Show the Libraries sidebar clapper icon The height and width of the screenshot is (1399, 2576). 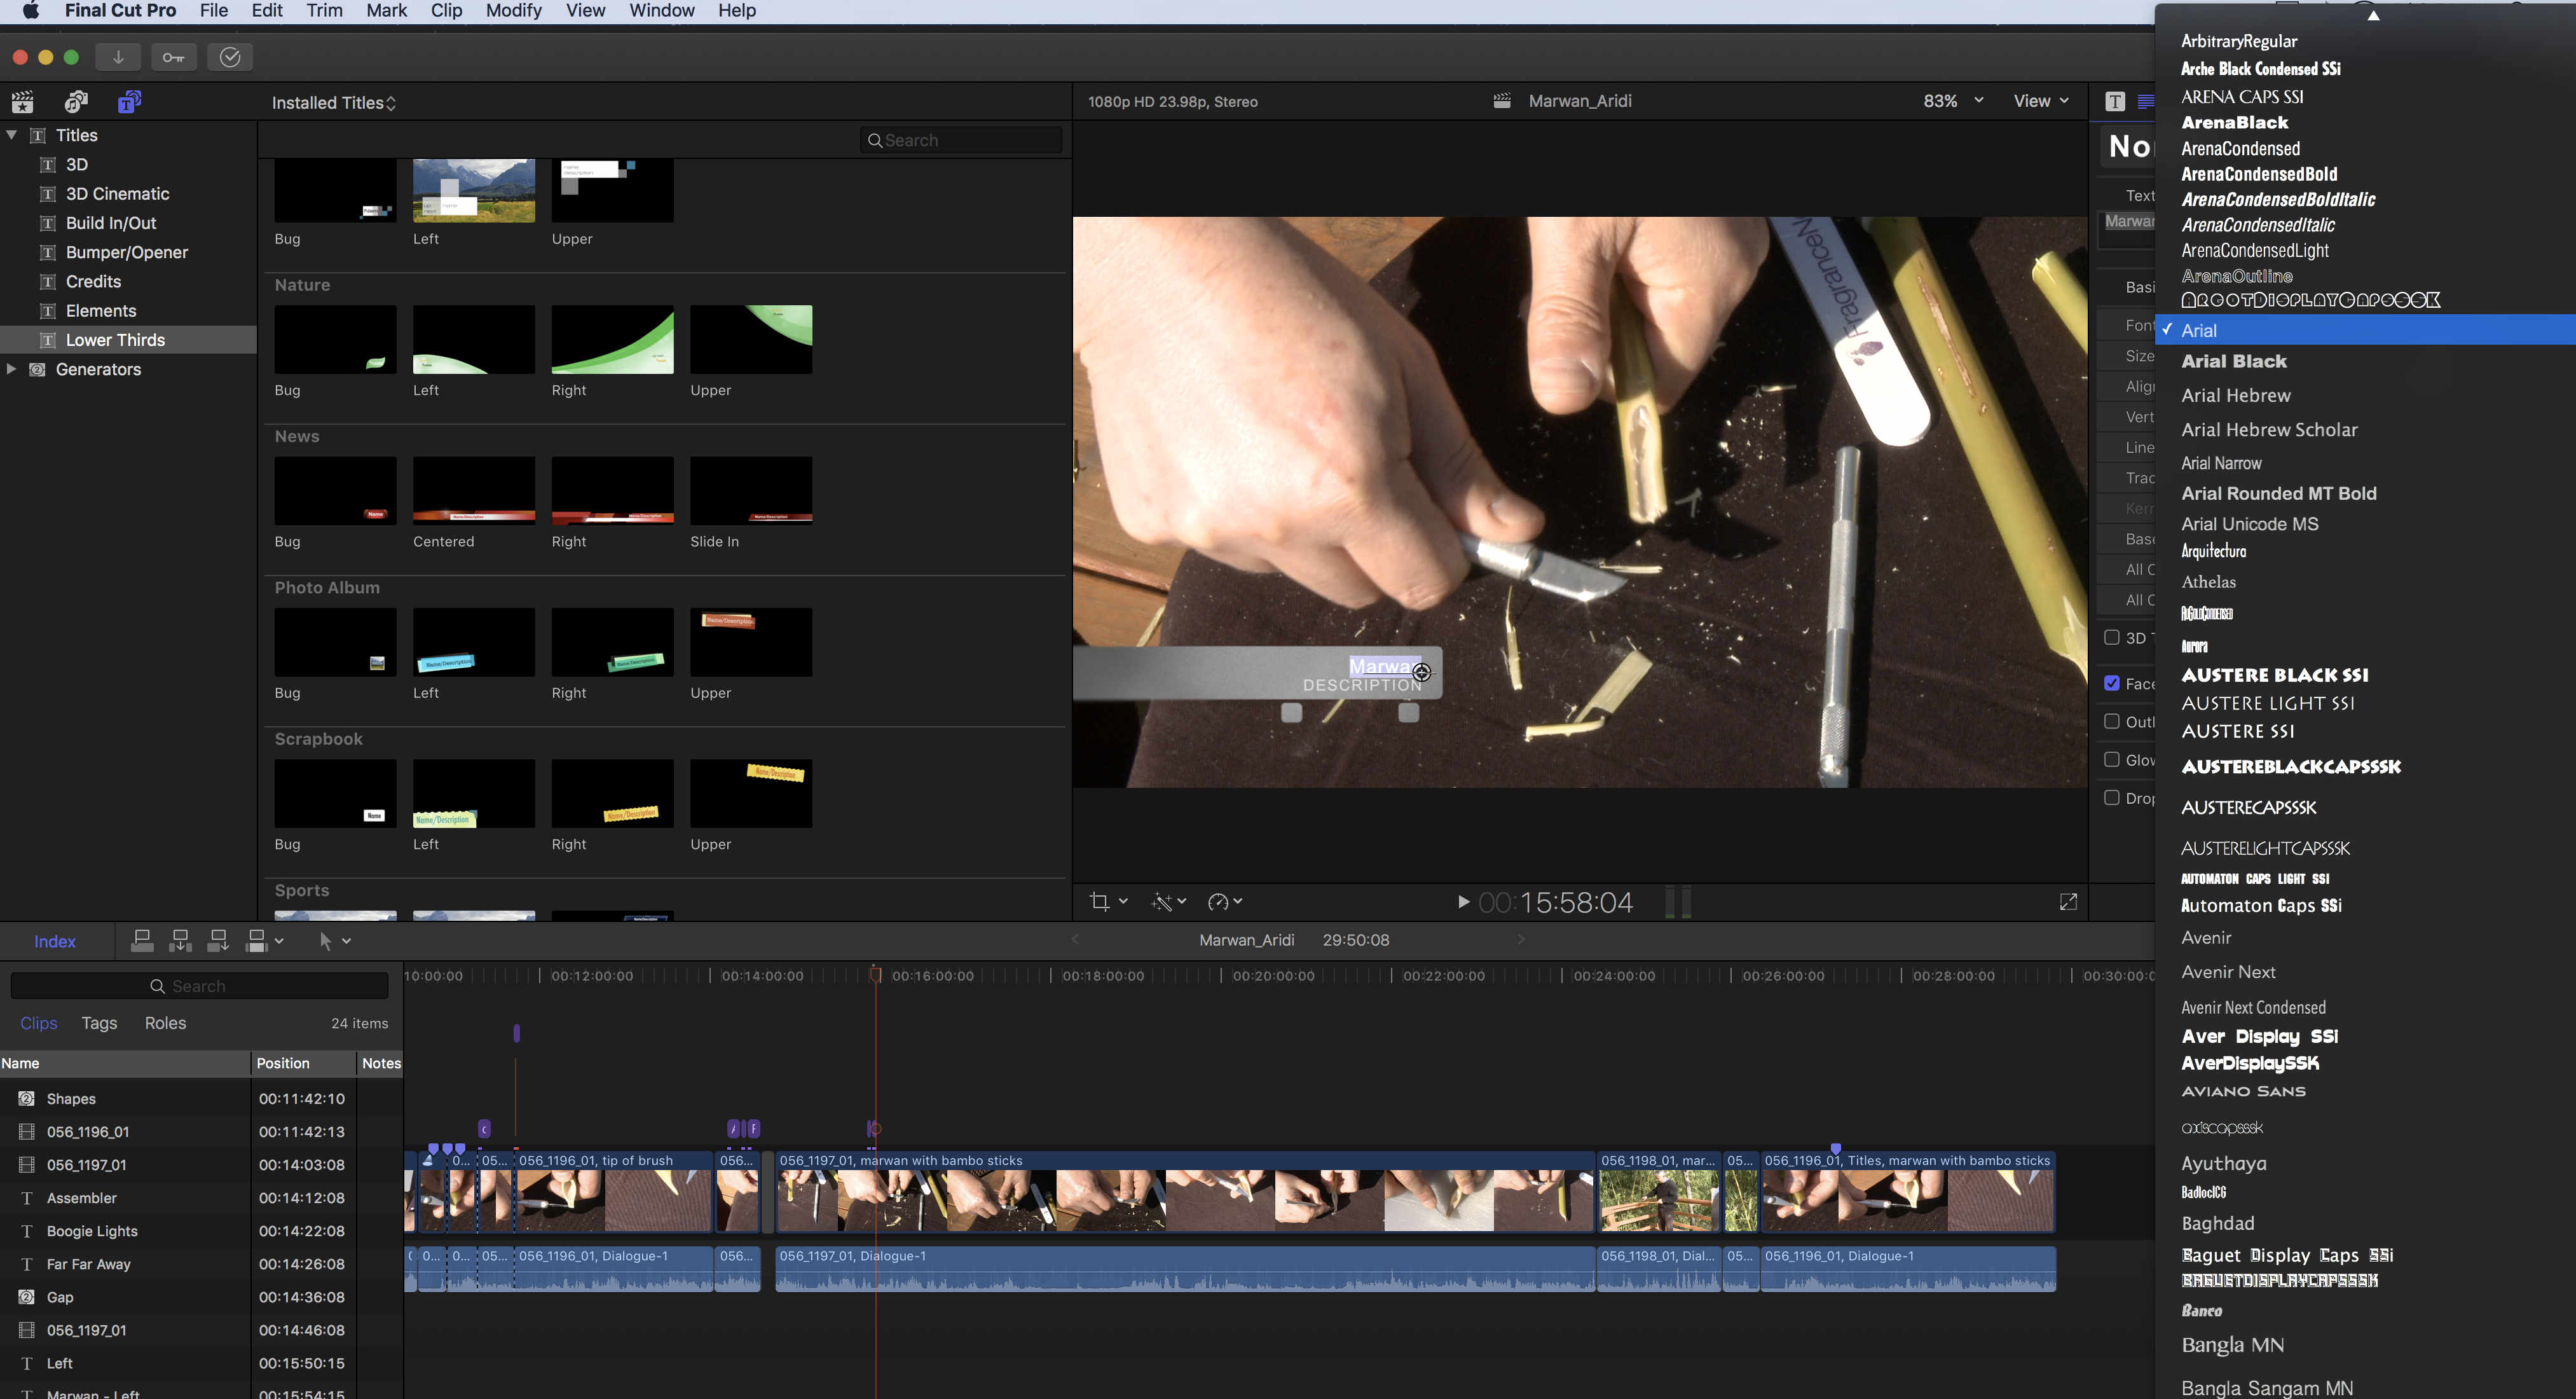point(22,102)
